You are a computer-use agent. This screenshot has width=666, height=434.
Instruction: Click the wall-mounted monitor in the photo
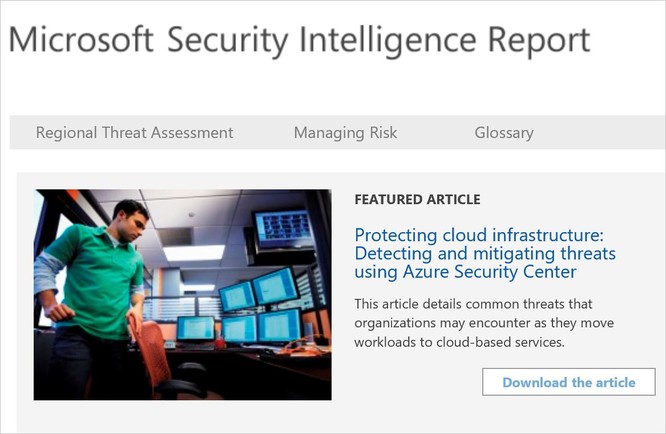click(x=283, y=228)
